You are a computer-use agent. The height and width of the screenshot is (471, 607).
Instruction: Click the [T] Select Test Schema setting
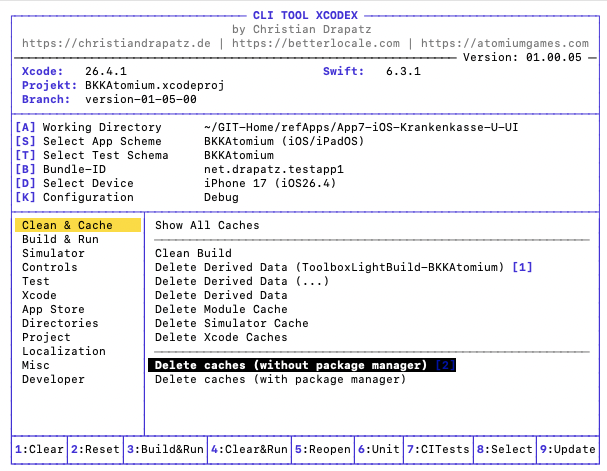pos(92,155)
